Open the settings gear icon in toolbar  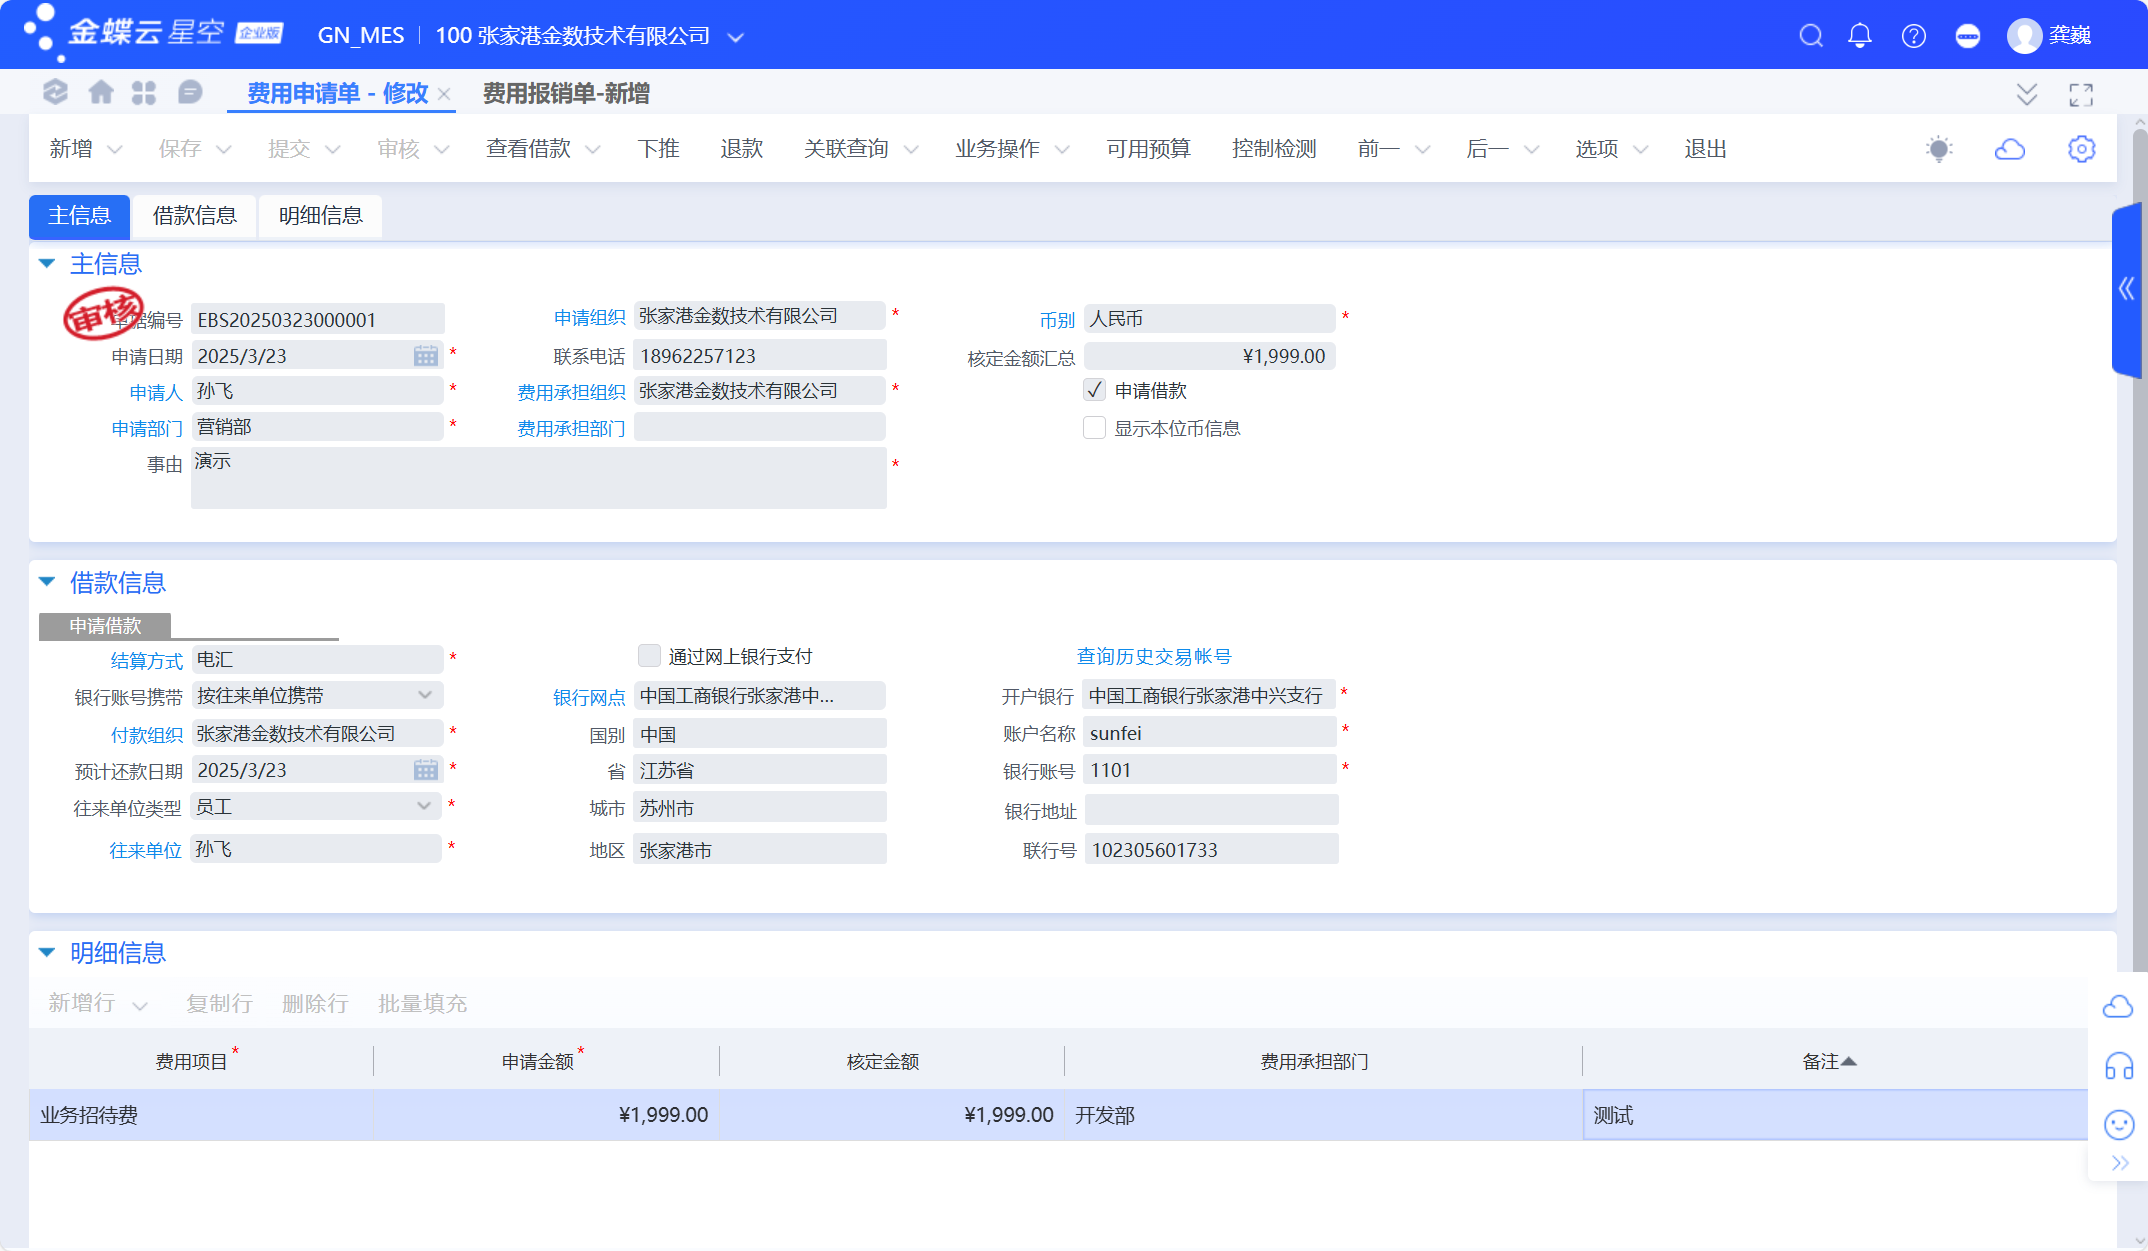(2082, 149)
